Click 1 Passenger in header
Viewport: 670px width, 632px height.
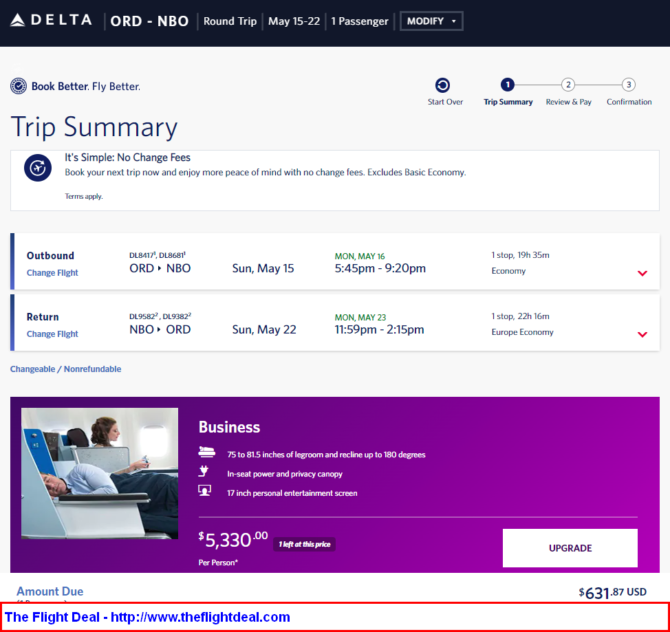360,21
